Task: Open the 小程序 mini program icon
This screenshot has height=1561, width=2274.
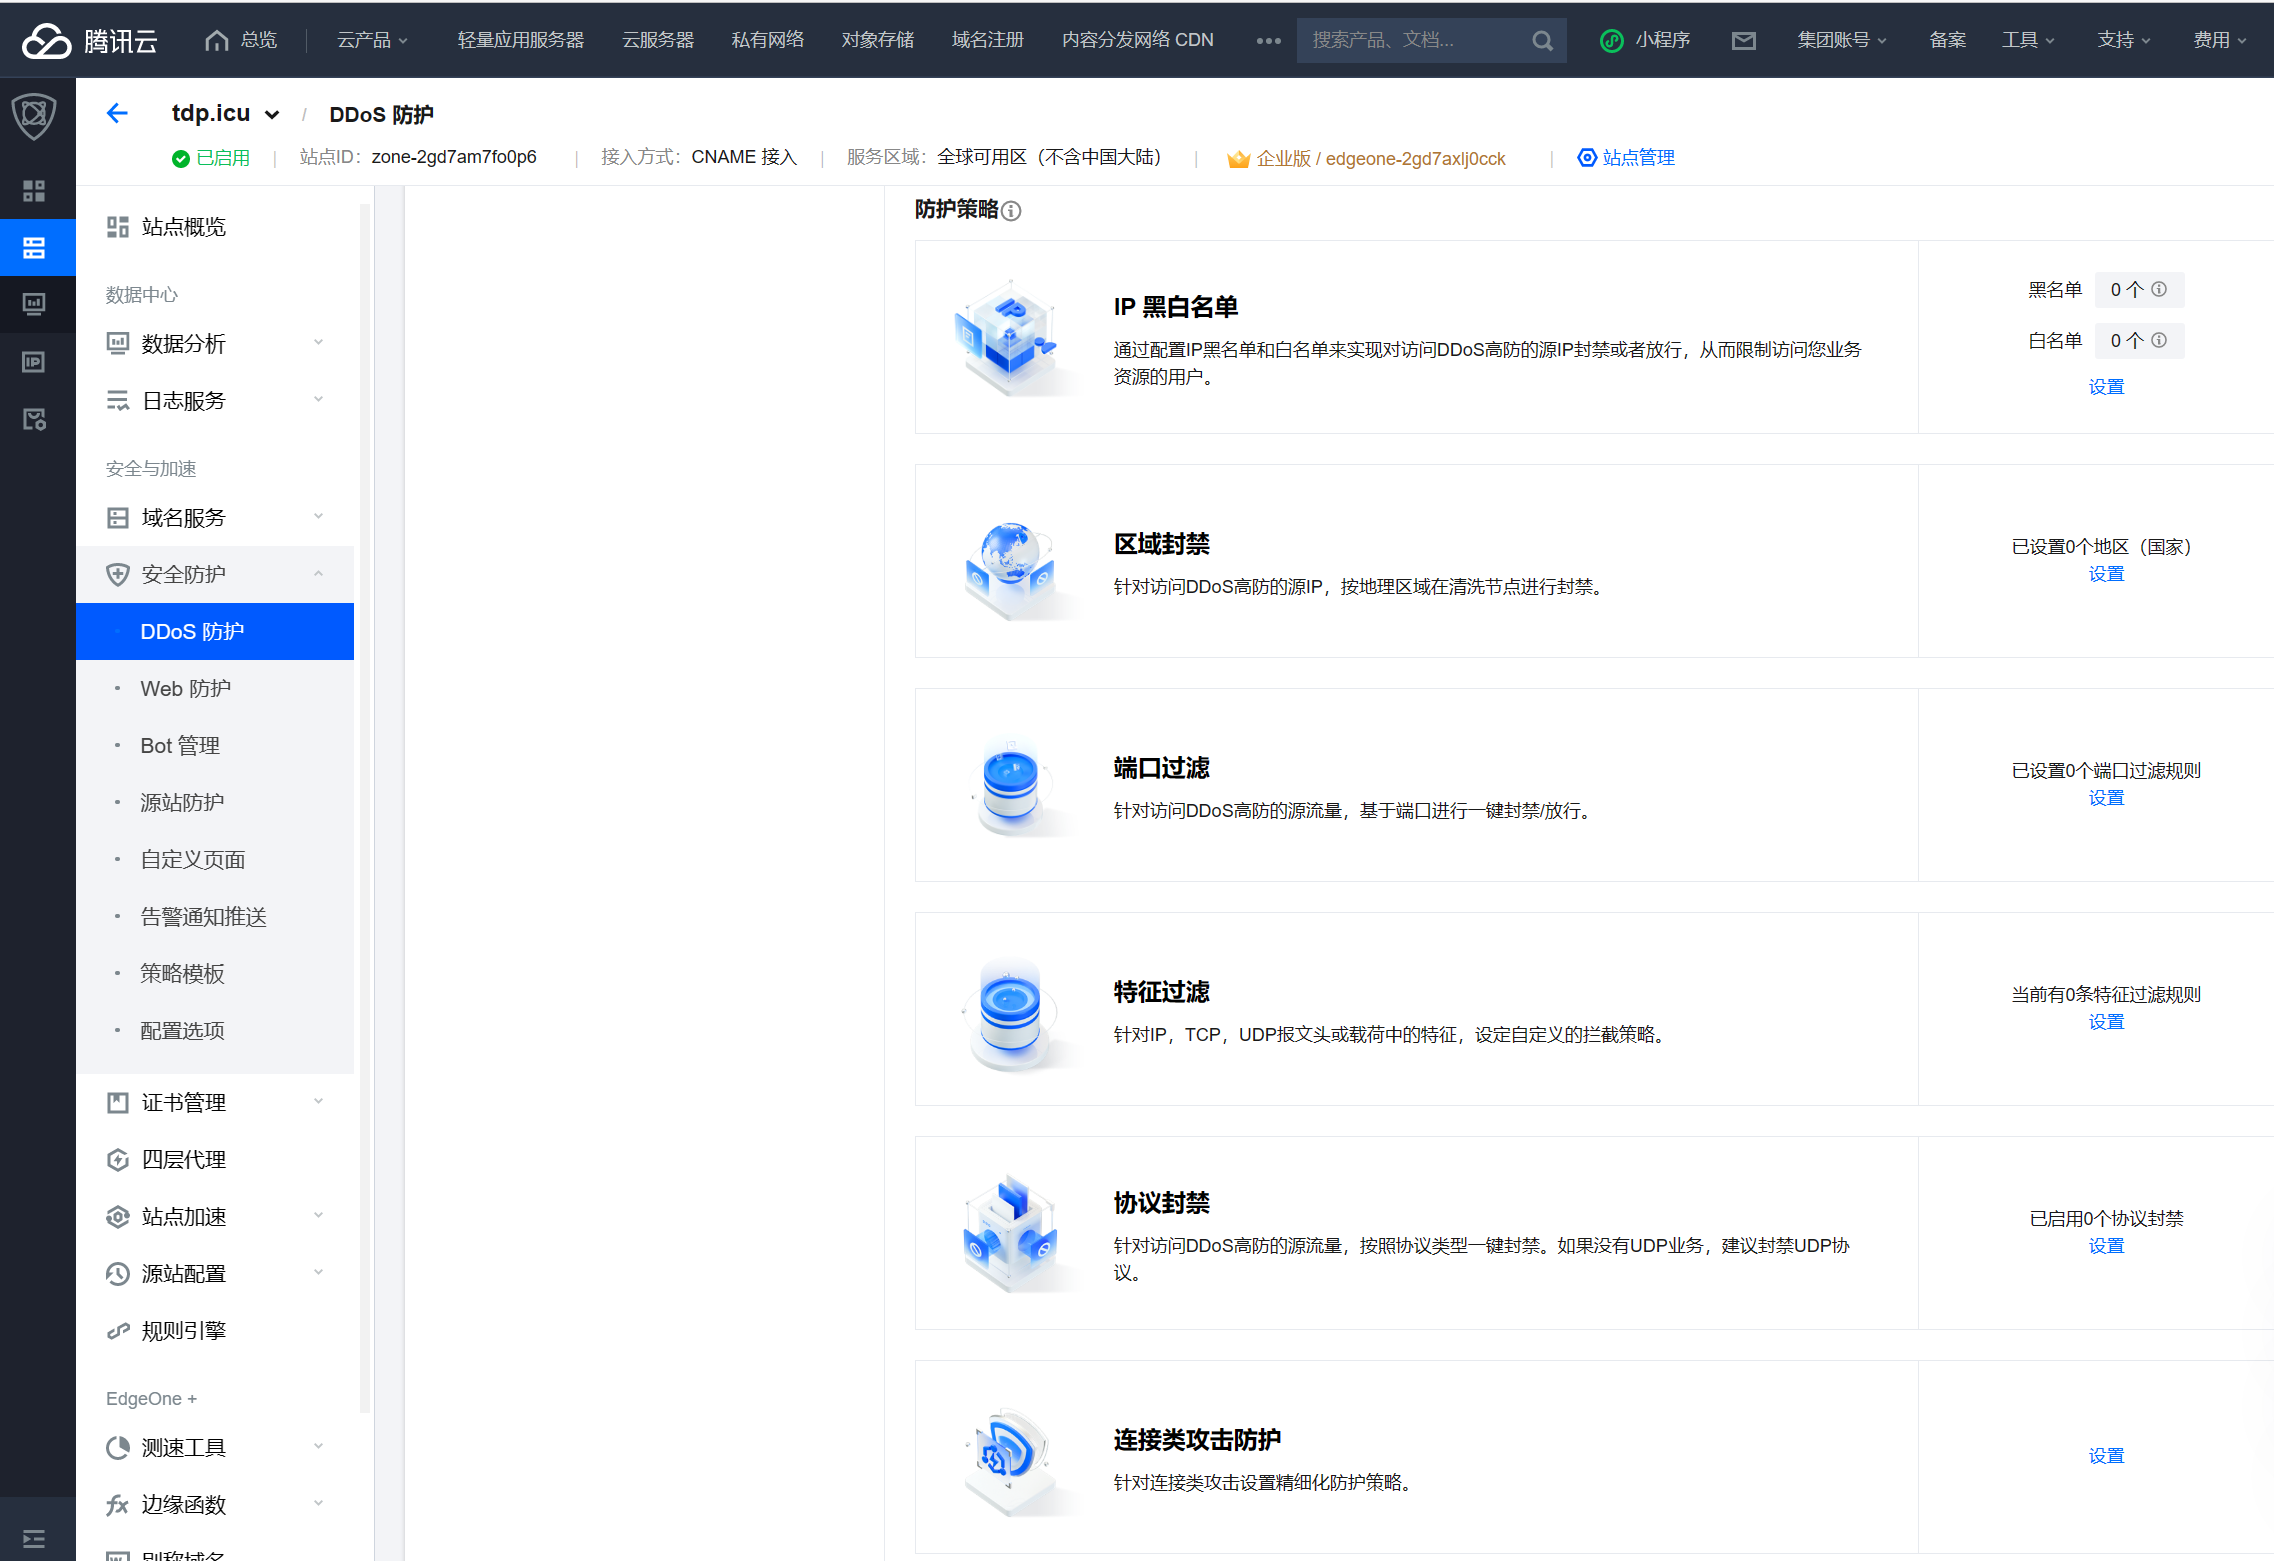Action: [x=1611, y=40]
